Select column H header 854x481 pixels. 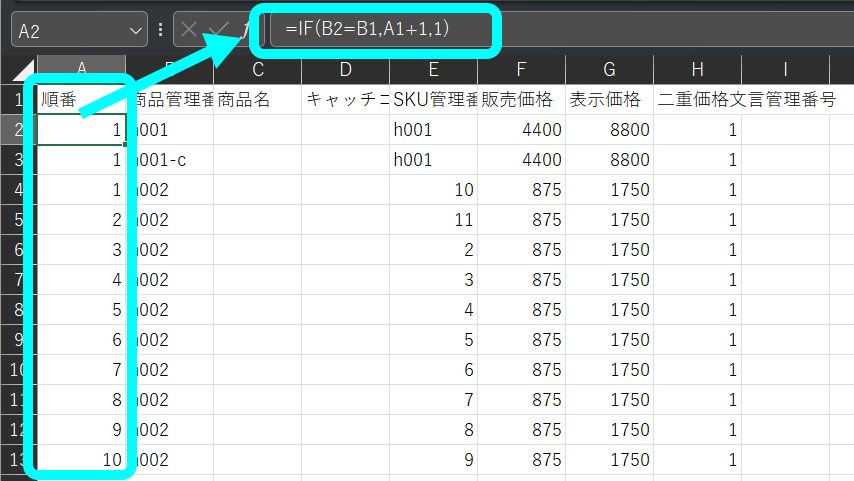click(x=698, y=70)
